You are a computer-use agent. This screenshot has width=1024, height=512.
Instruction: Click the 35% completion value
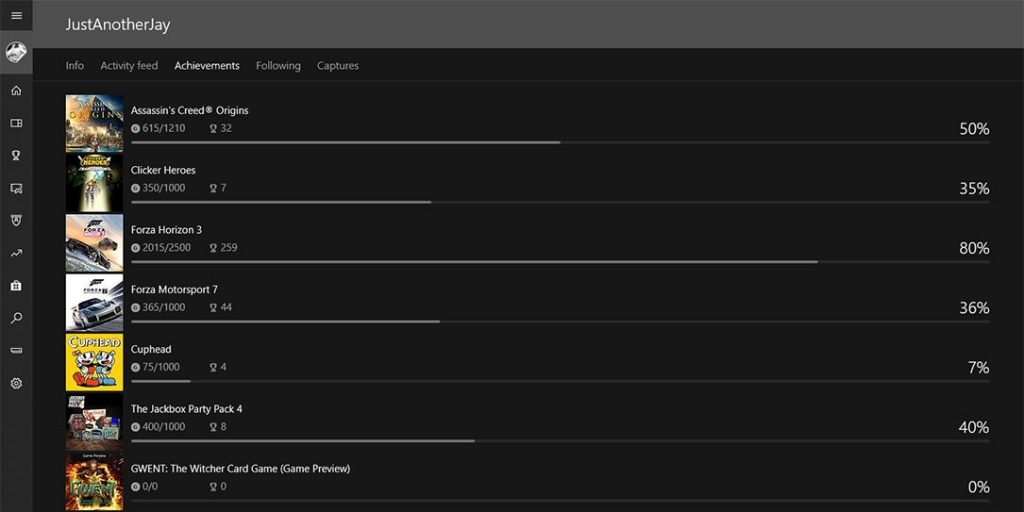point(974,189)
